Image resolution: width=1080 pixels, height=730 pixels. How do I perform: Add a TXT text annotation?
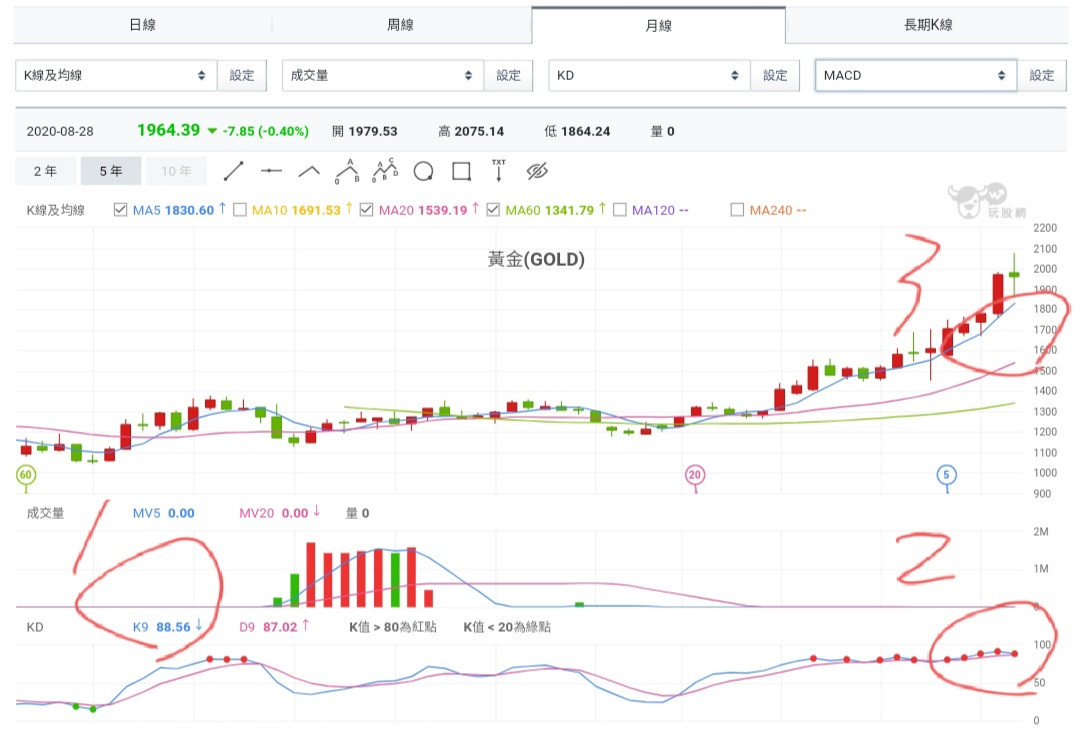(x=498, y=171)
